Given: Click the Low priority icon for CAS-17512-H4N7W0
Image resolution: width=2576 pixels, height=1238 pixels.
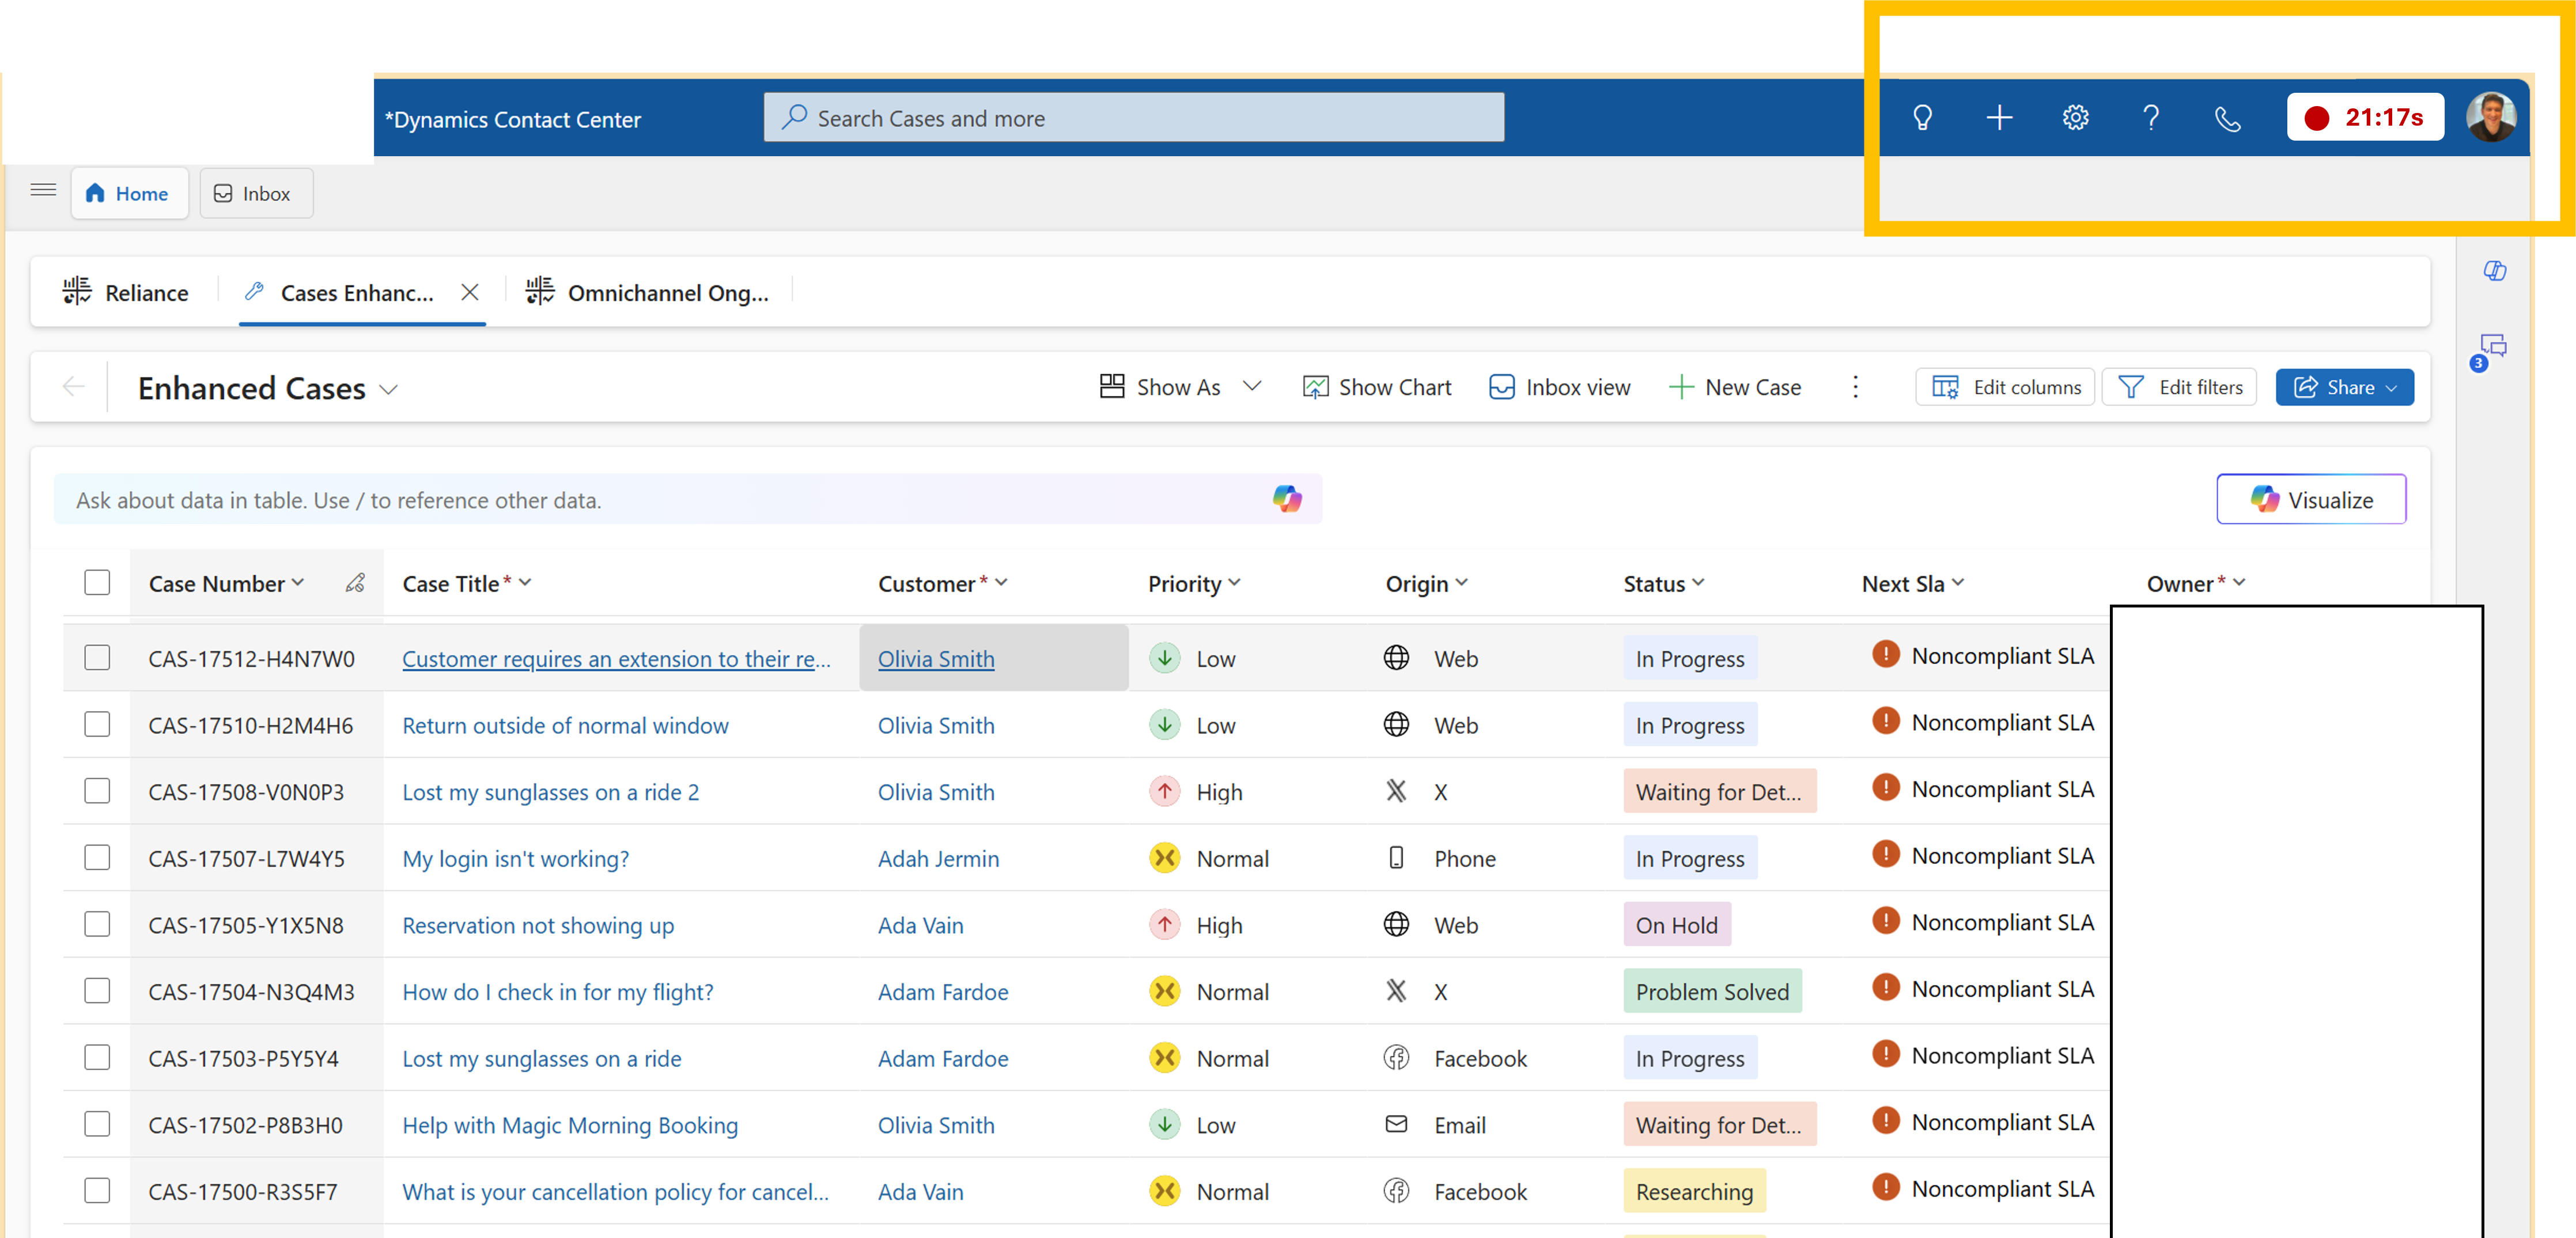Looking at the screenshot, I should (x=1164, y=658).
